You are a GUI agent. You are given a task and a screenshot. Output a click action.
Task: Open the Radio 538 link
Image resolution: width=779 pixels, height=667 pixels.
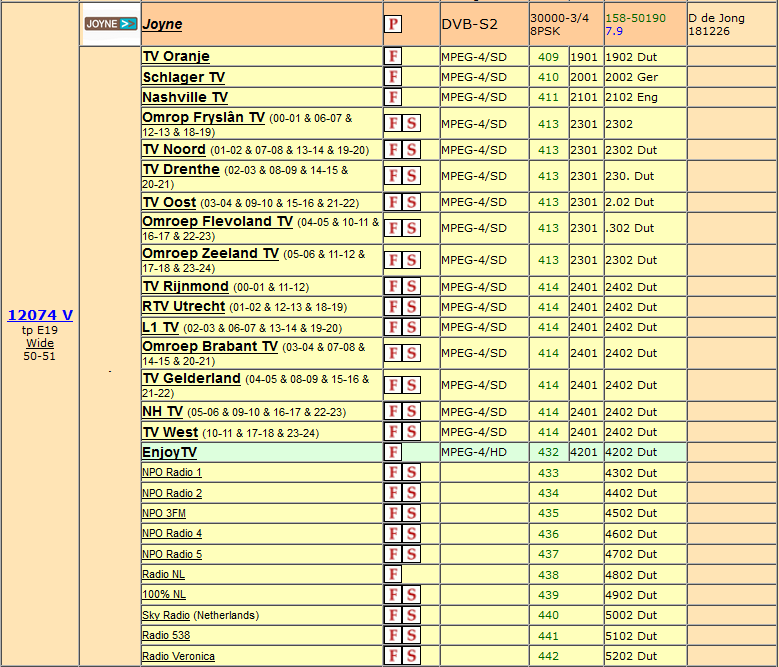(166, 635)
